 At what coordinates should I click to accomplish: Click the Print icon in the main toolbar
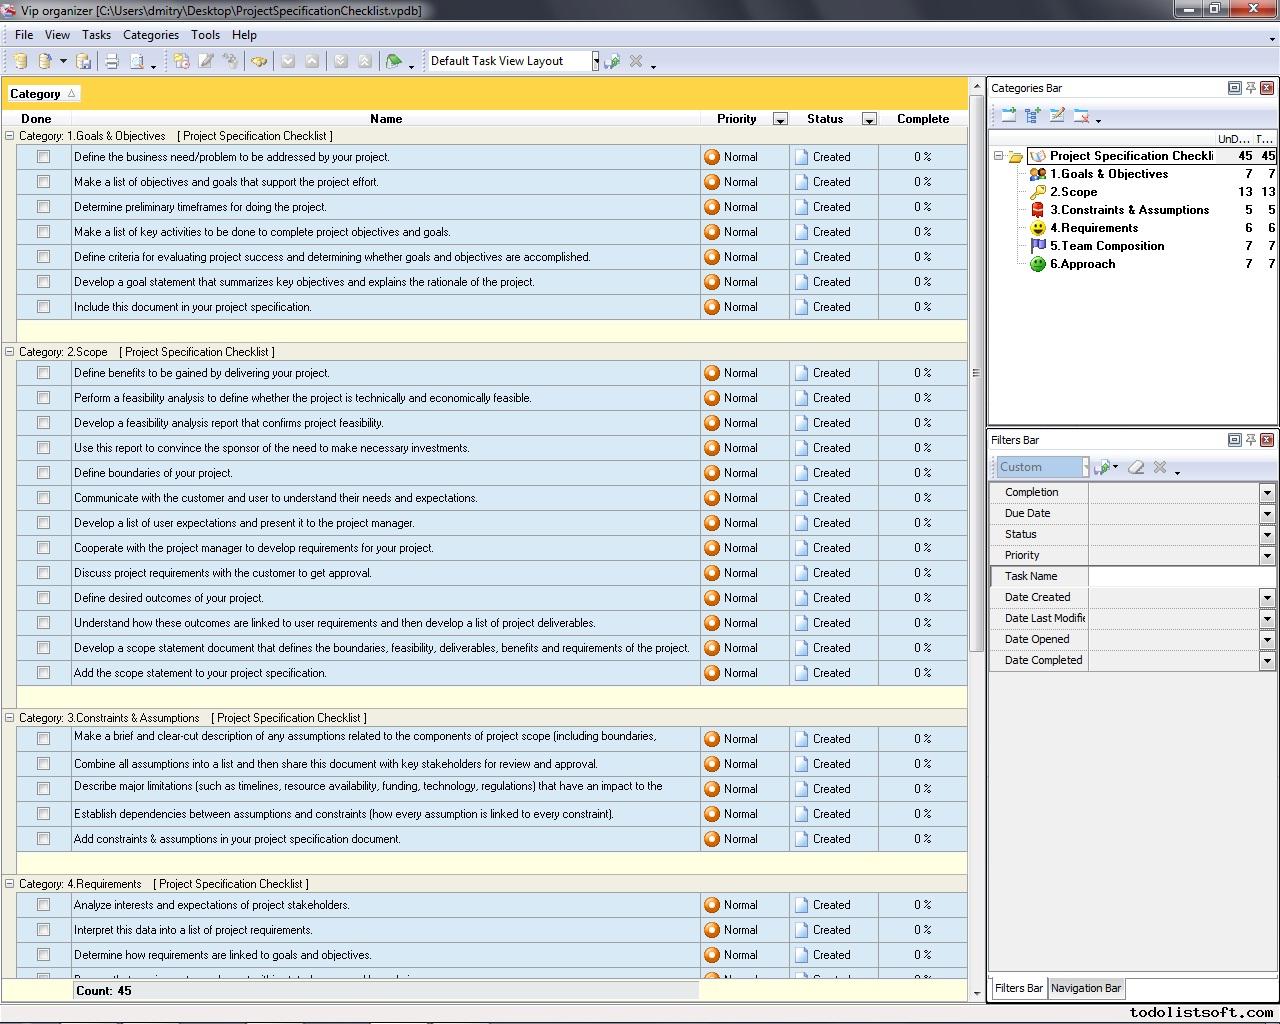[x=112, y=61]
